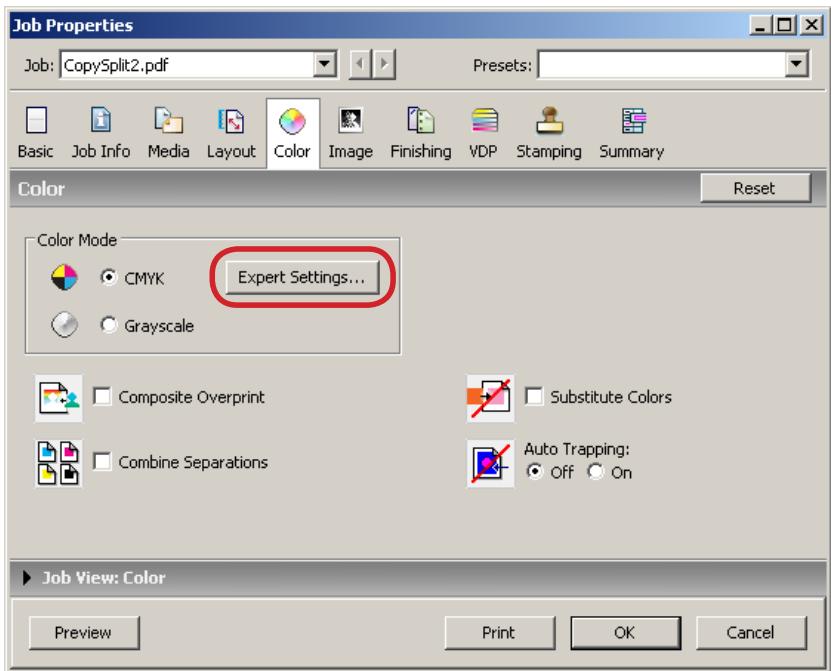
Task: Minimize the Job Properties window
Action: click(x=761, y=25)
